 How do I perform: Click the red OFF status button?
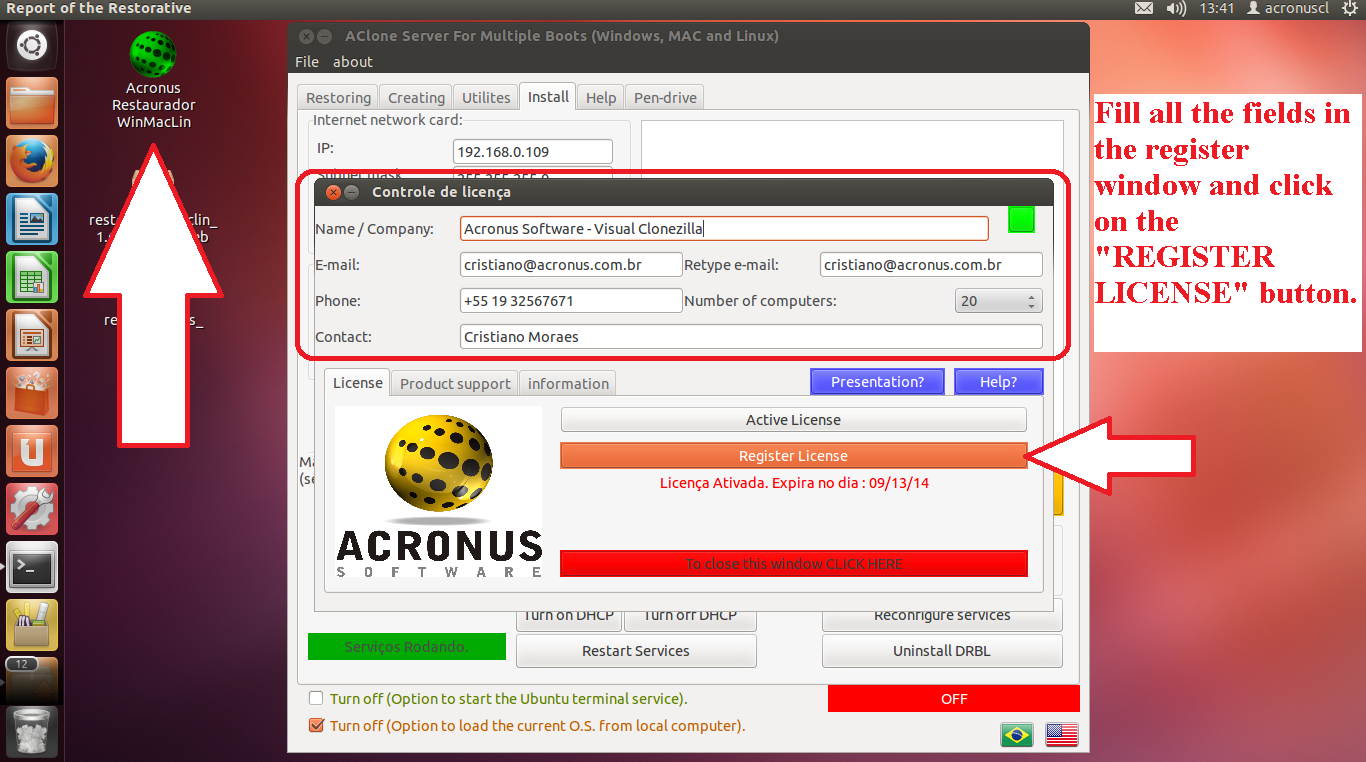pos(954,699)
